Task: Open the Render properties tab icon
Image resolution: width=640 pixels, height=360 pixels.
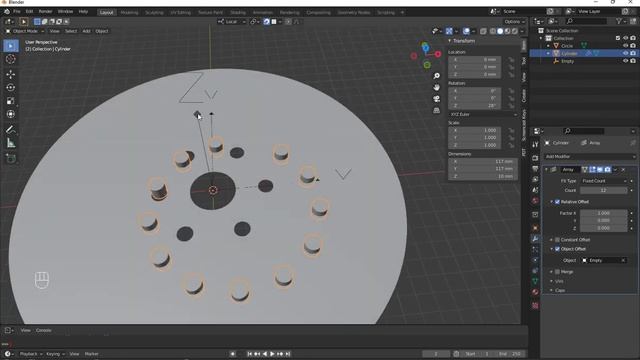Action: (x=535, y=158)
